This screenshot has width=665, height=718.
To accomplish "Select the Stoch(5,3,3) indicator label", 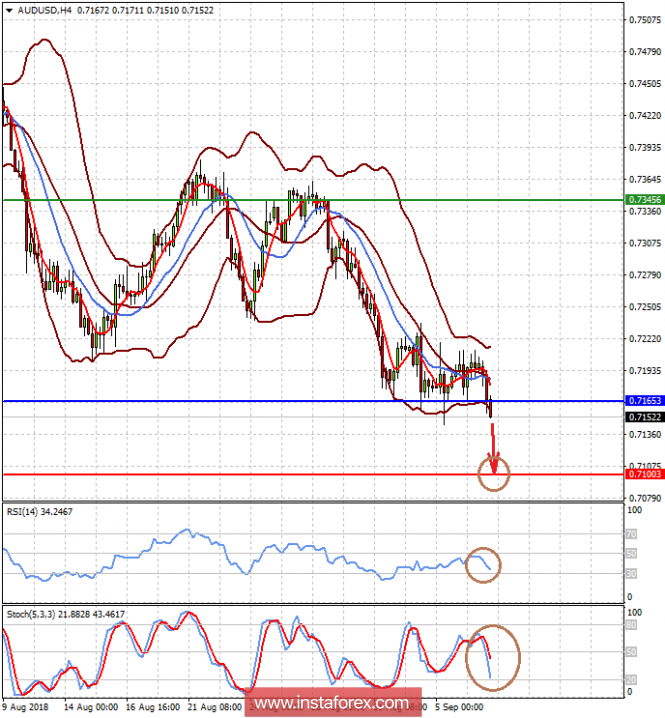I will 65,614.
